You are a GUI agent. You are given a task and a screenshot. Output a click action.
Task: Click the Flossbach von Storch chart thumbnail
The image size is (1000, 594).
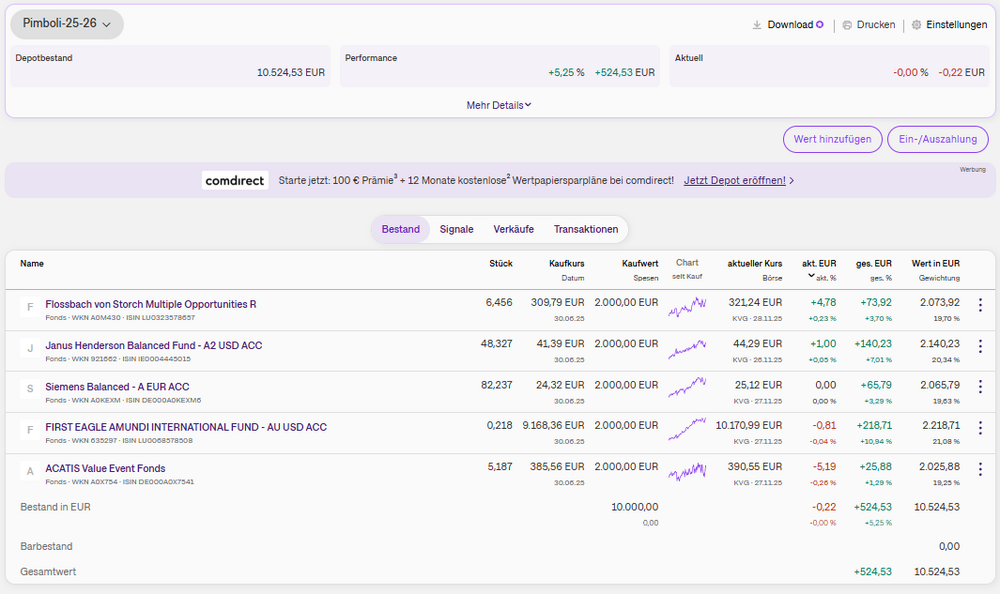pyautogui.click(x=687, y=305)
